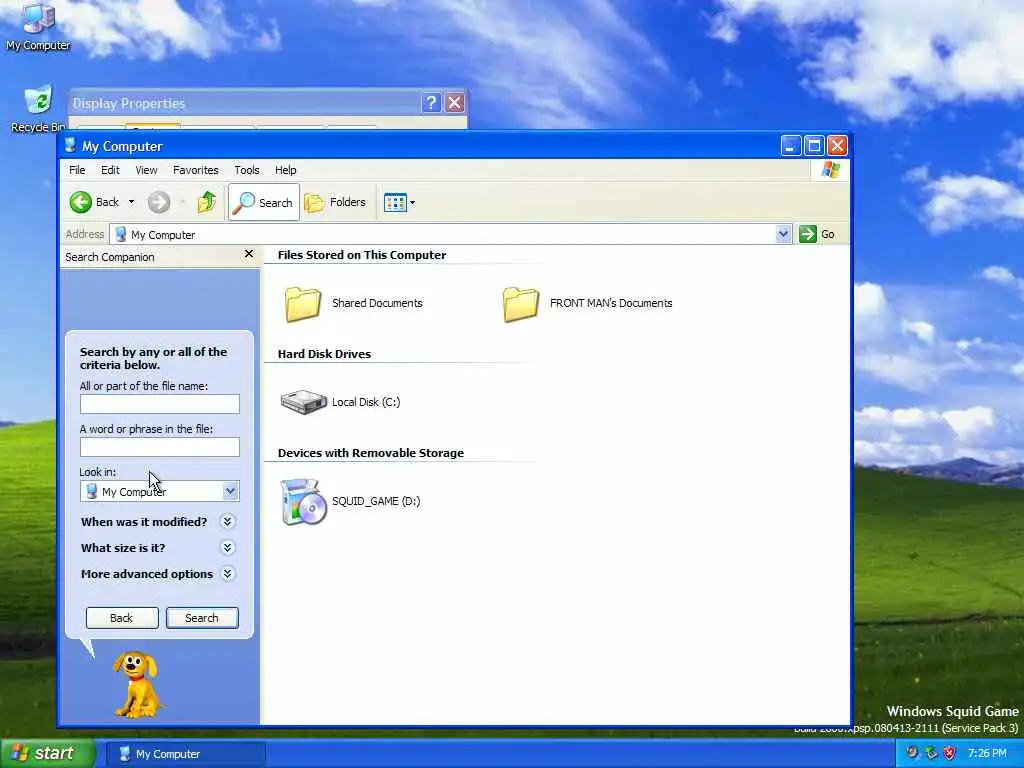Open the View menu
Image resolution: width=1024 pixels, height=768 pixels.
[x=146, y=170]
